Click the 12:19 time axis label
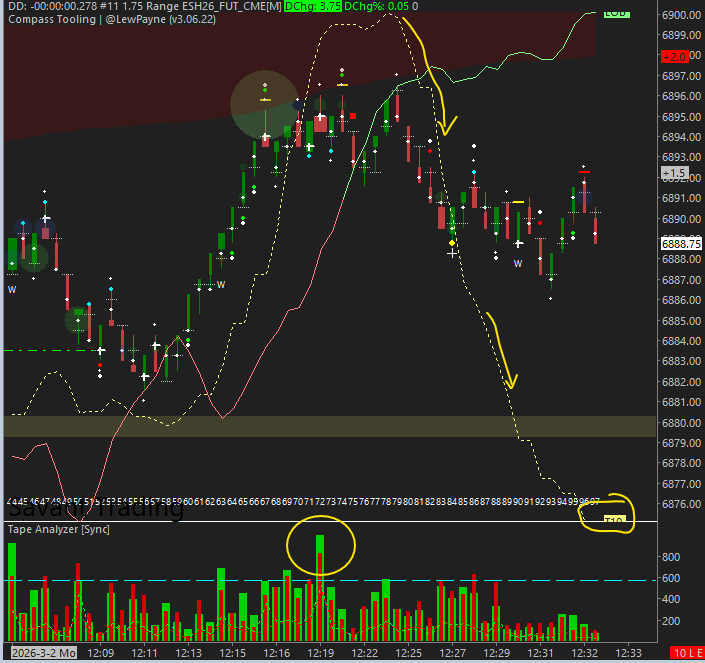This screenshot has width=705, height=663. click(x=321, y=653)
